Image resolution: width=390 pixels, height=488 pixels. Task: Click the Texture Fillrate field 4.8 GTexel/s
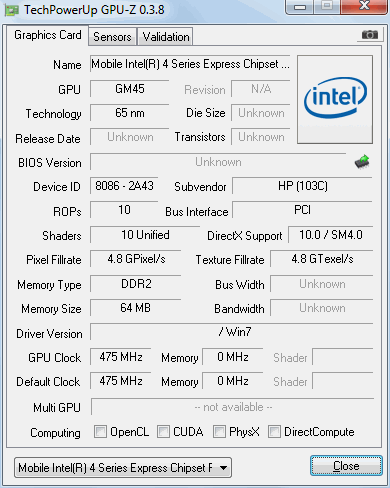point(322,259)
